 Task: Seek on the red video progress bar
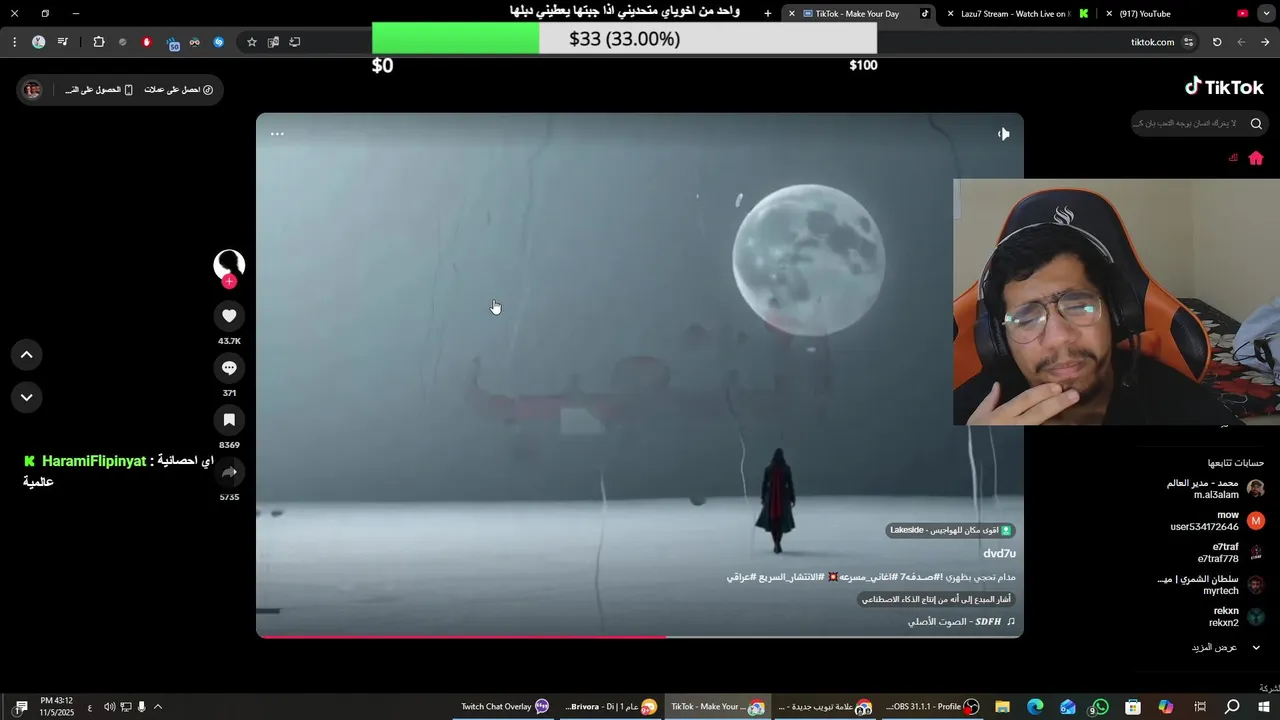pos(640,636)
